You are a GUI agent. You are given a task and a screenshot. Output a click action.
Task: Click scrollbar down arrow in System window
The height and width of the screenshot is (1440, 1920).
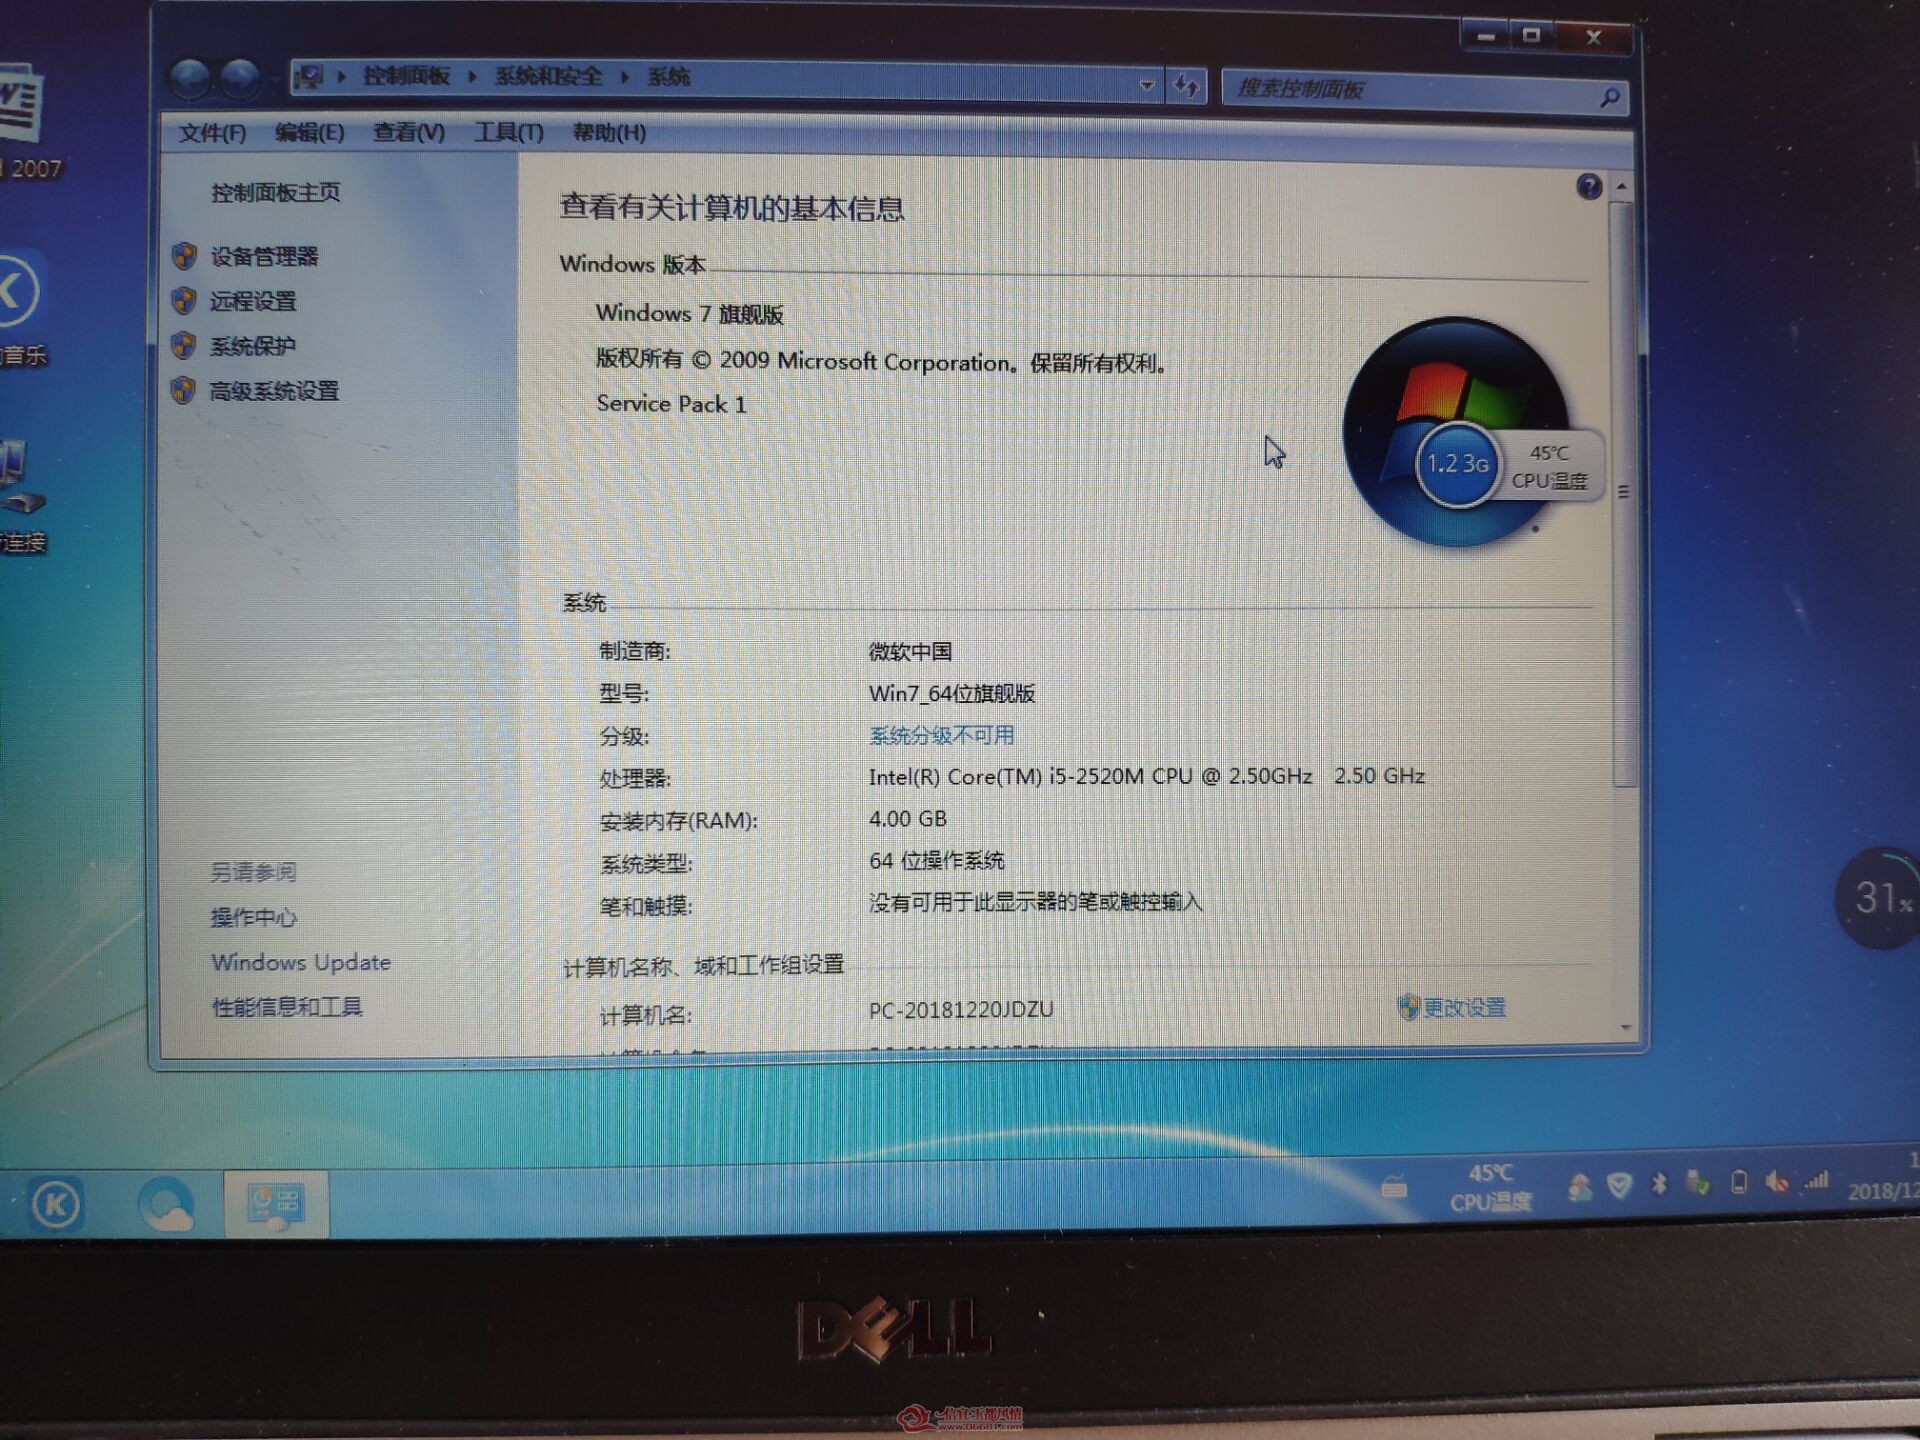coord(1625,1027)
